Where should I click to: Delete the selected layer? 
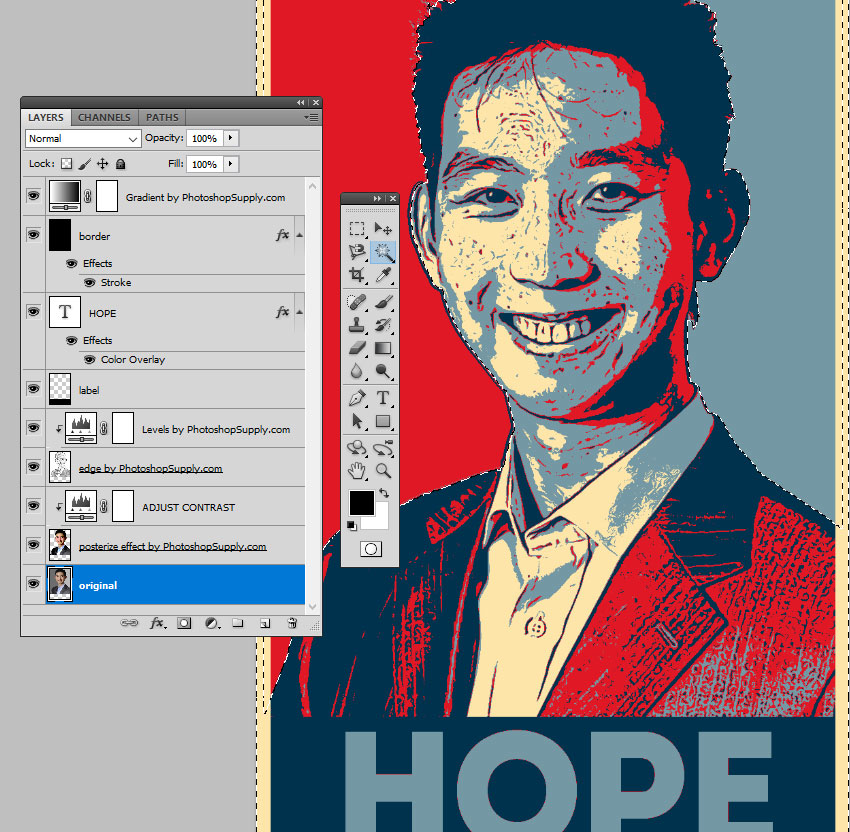pos(292,623)
